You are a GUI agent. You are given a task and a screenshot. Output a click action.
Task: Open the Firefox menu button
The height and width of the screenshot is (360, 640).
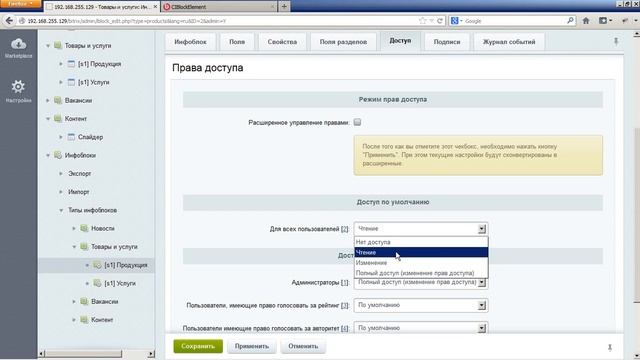(20, 4)
